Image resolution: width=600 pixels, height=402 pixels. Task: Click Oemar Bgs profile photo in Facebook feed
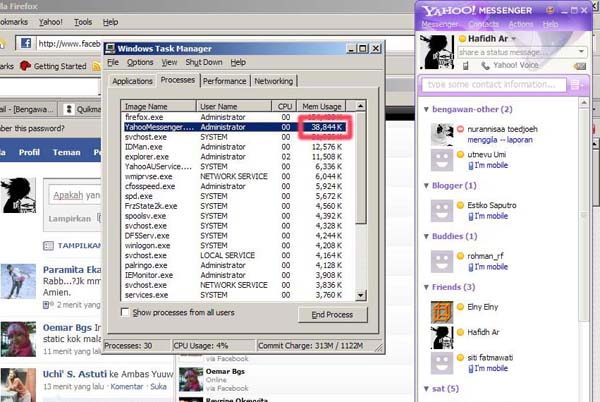[x=18, y=339]
